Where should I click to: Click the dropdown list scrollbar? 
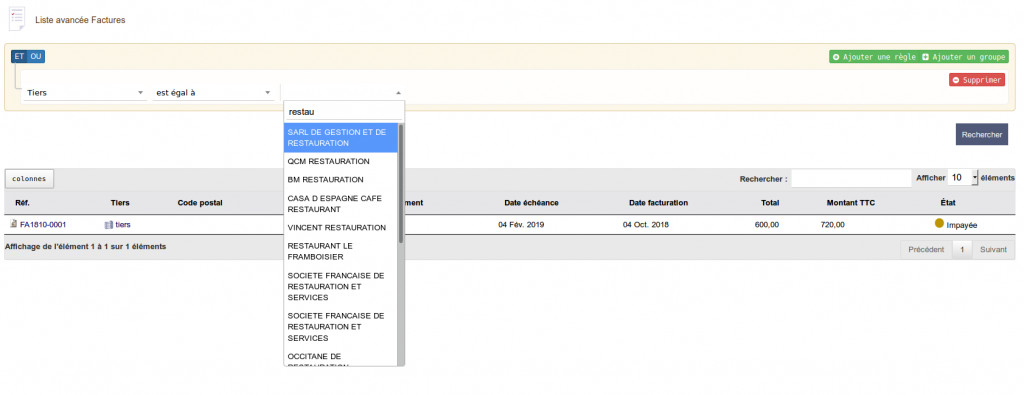tap(401, 184)
